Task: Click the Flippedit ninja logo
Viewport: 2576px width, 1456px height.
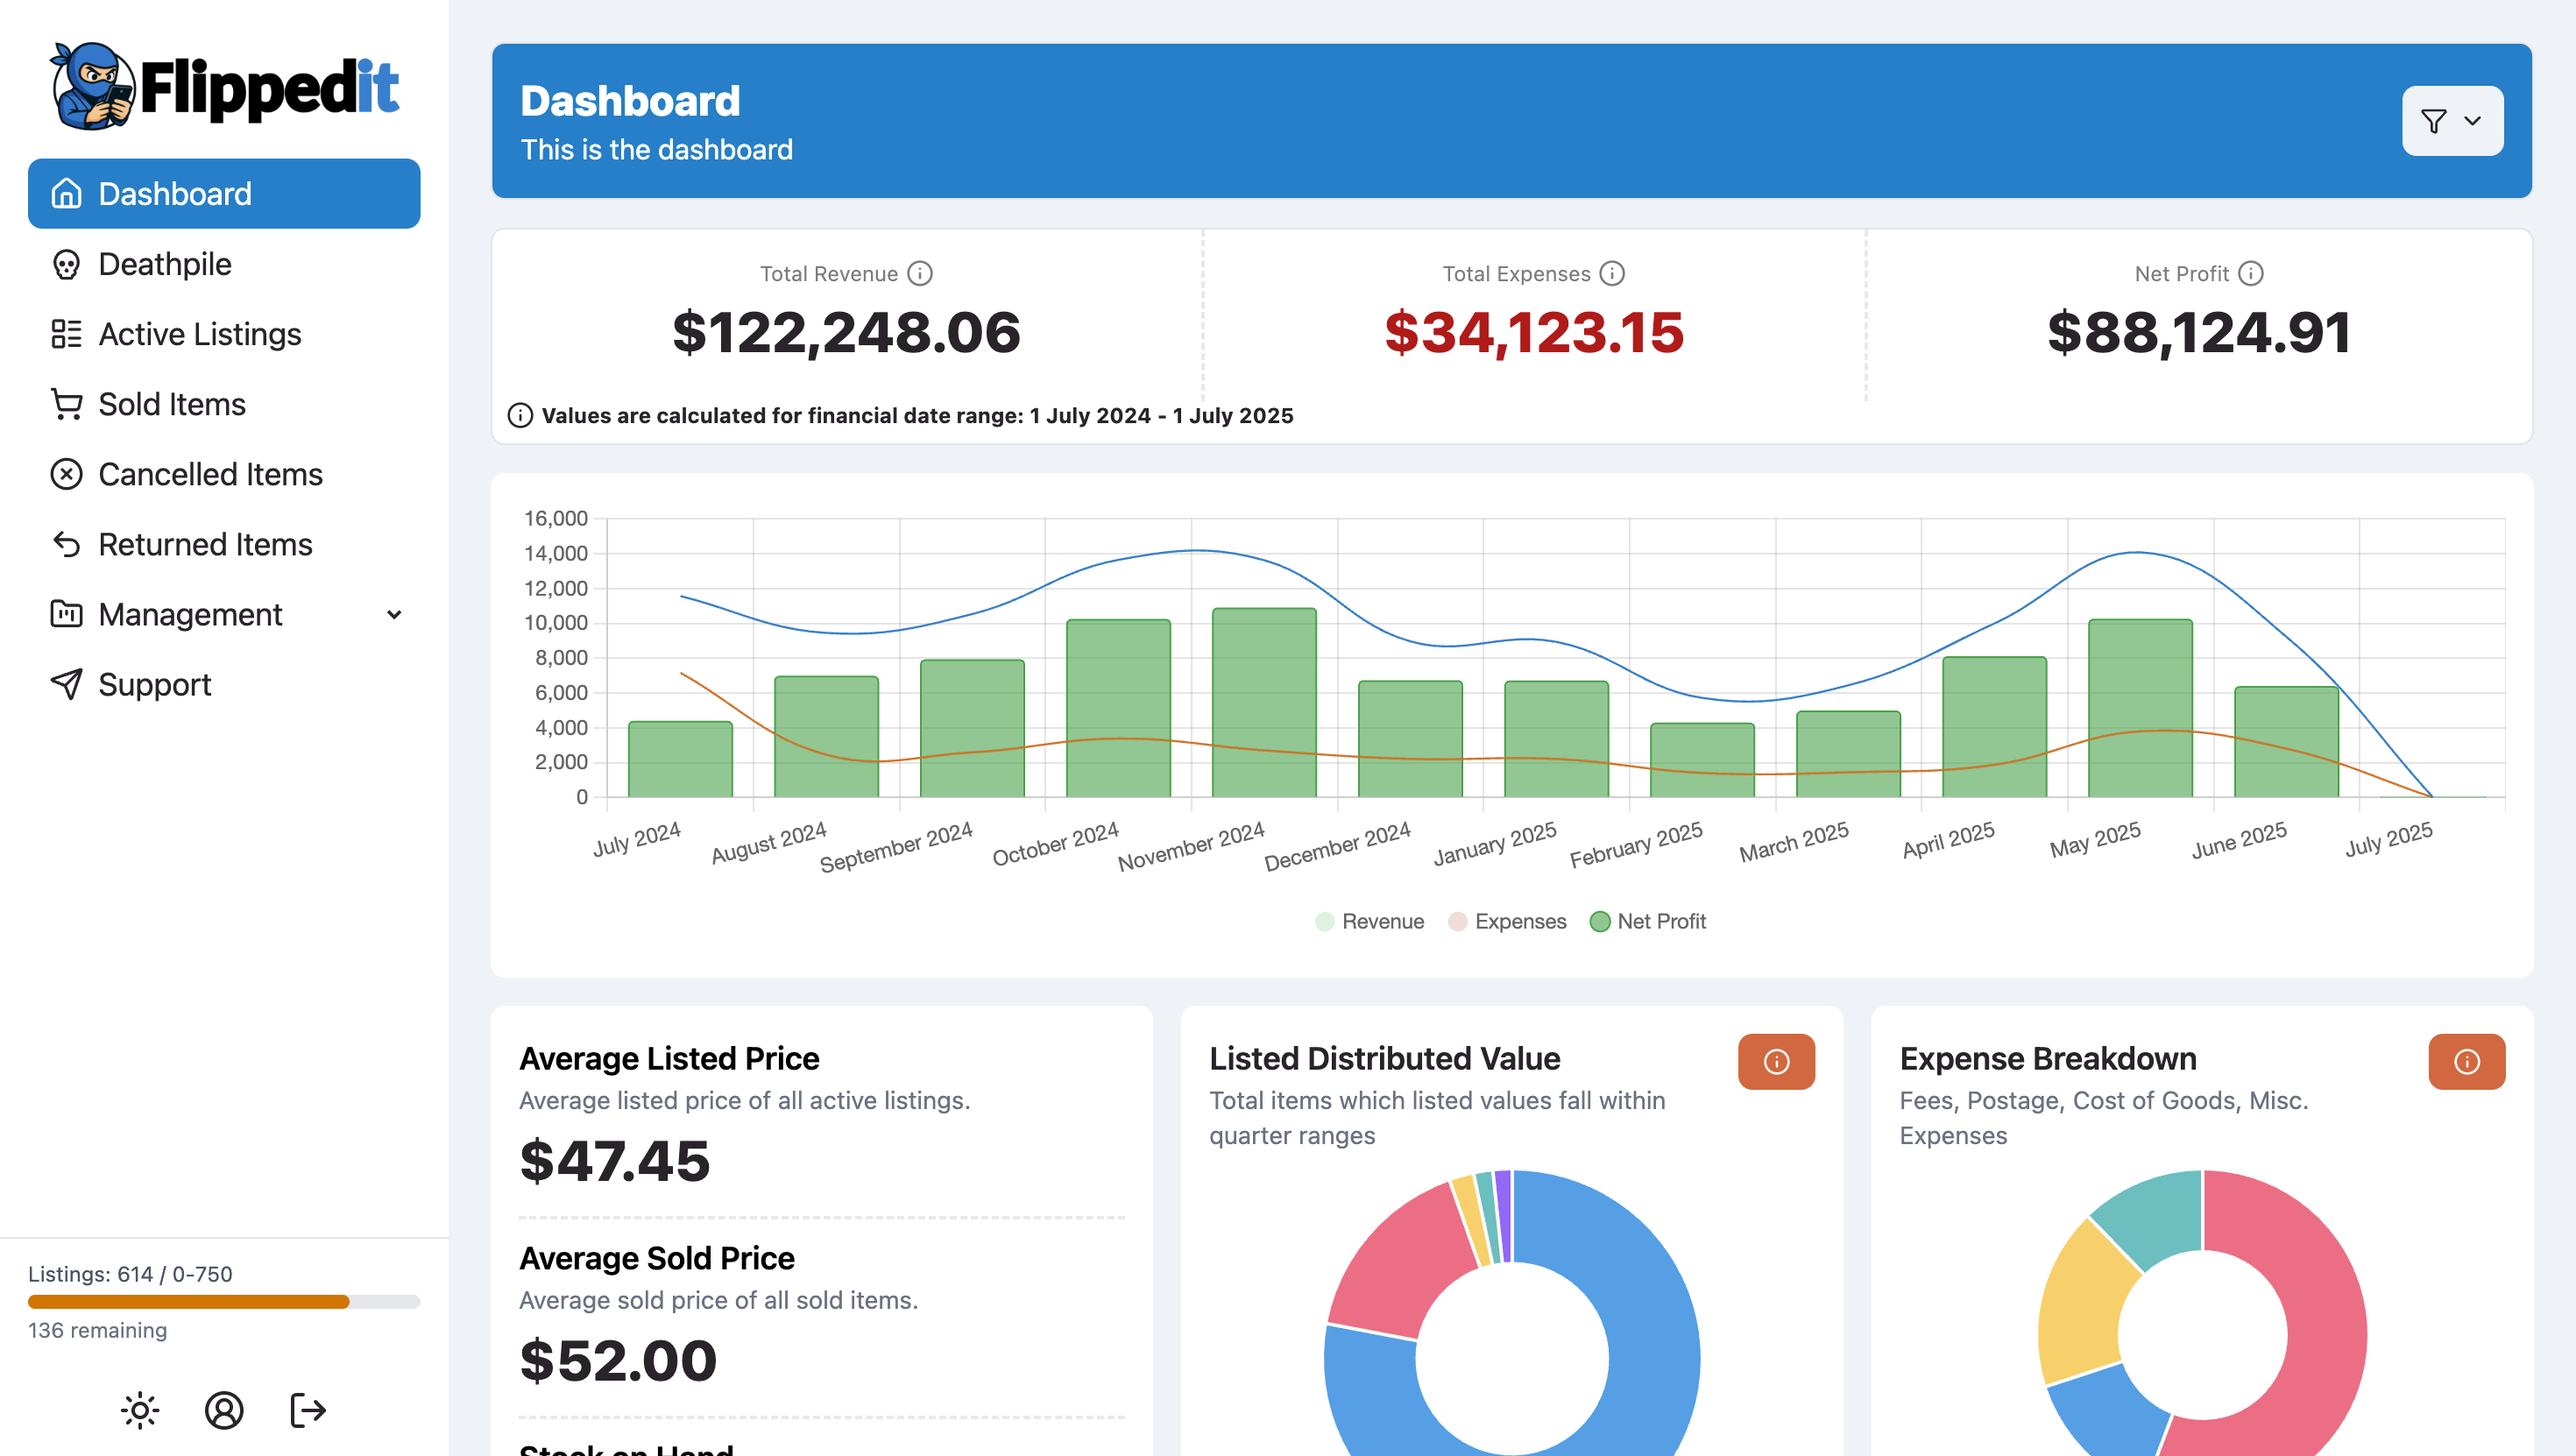Action: 225,86
